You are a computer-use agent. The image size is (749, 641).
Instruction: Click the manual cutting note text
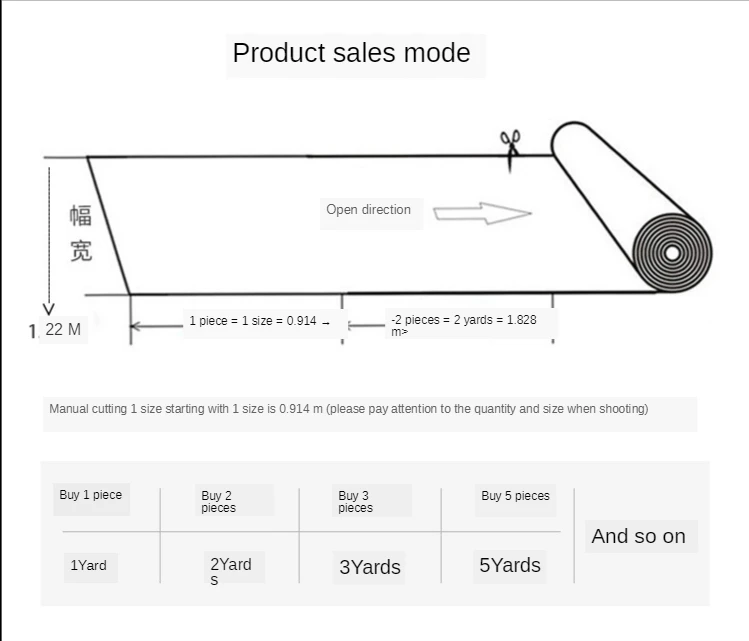pos(349,409)
